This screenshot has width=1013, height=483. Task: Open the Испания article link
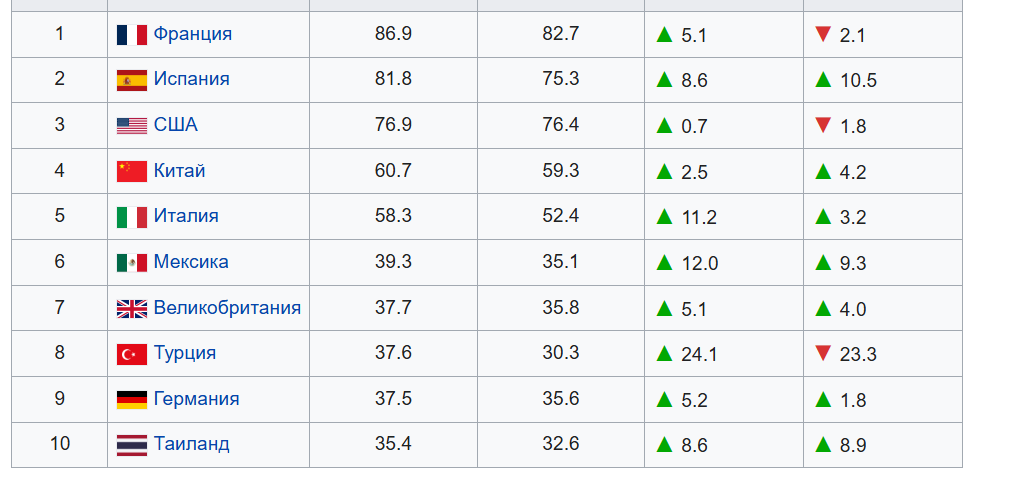[192, 79]
